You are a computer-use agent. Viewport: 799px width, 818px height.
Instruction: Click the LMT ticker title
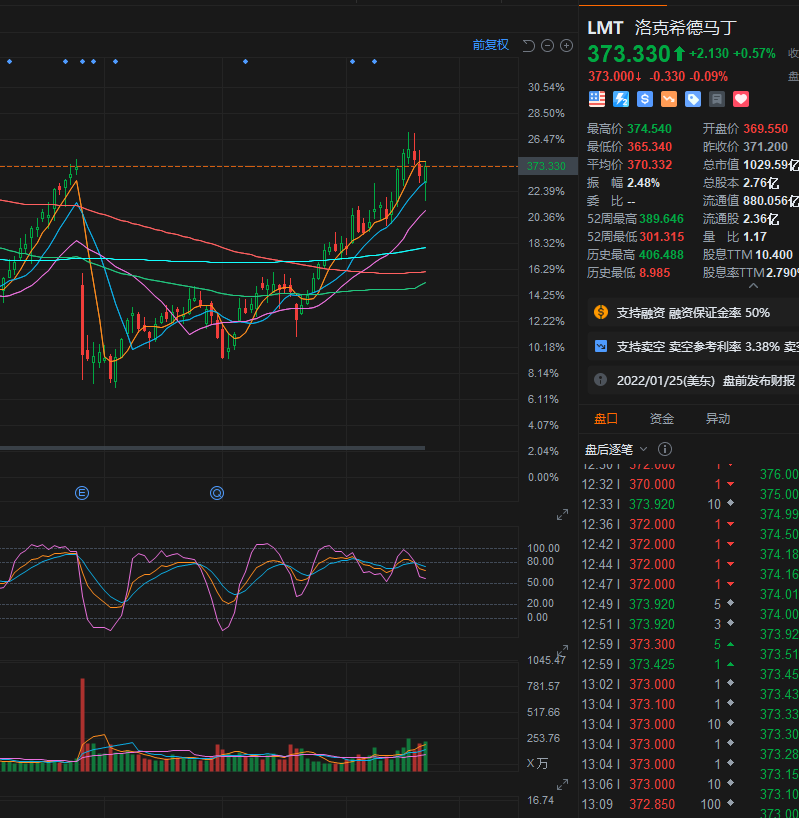tap(605, 28)
